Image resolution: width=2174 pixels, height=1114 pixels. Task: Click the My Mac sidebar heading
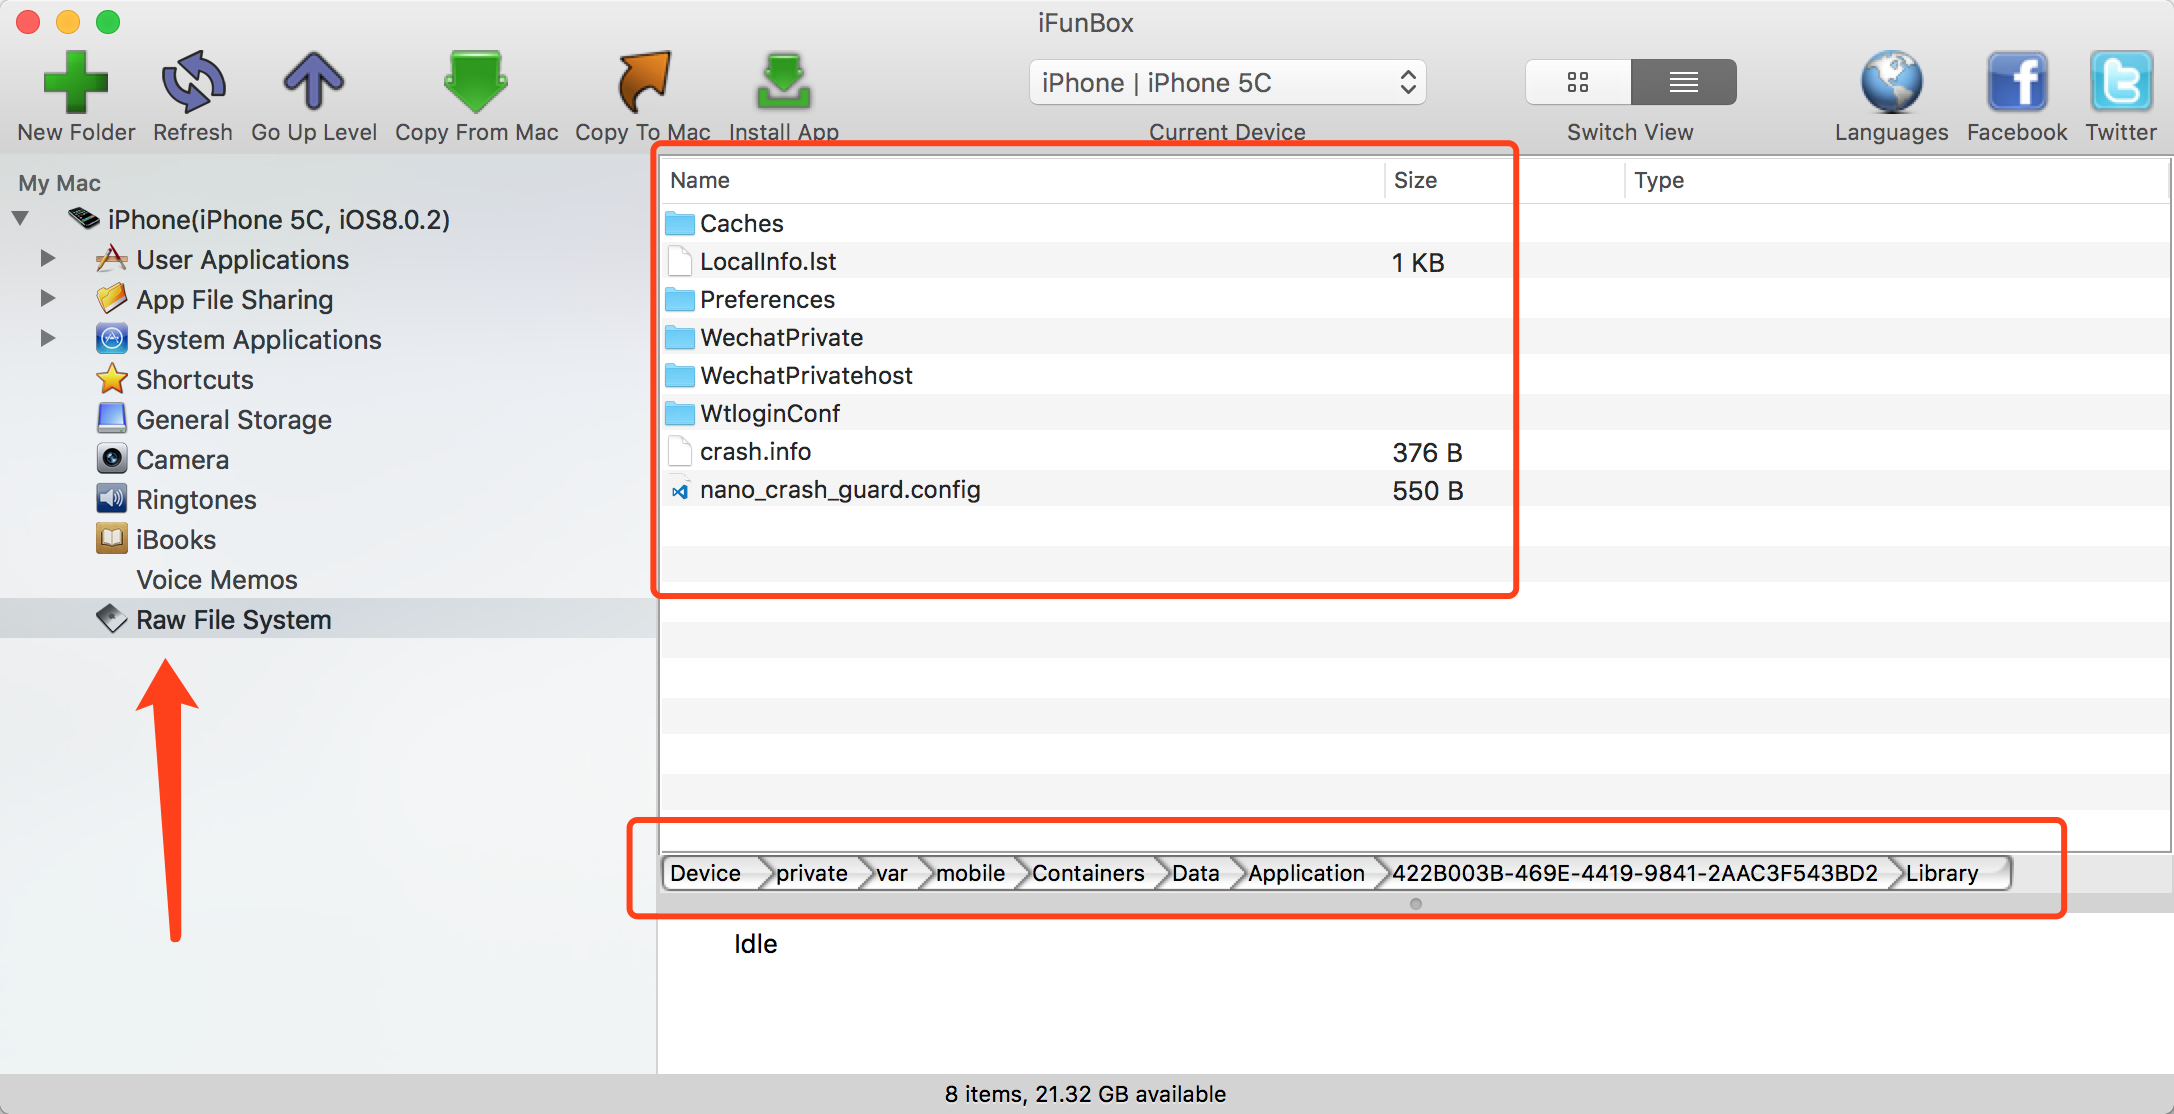click(x=59, y=183)
